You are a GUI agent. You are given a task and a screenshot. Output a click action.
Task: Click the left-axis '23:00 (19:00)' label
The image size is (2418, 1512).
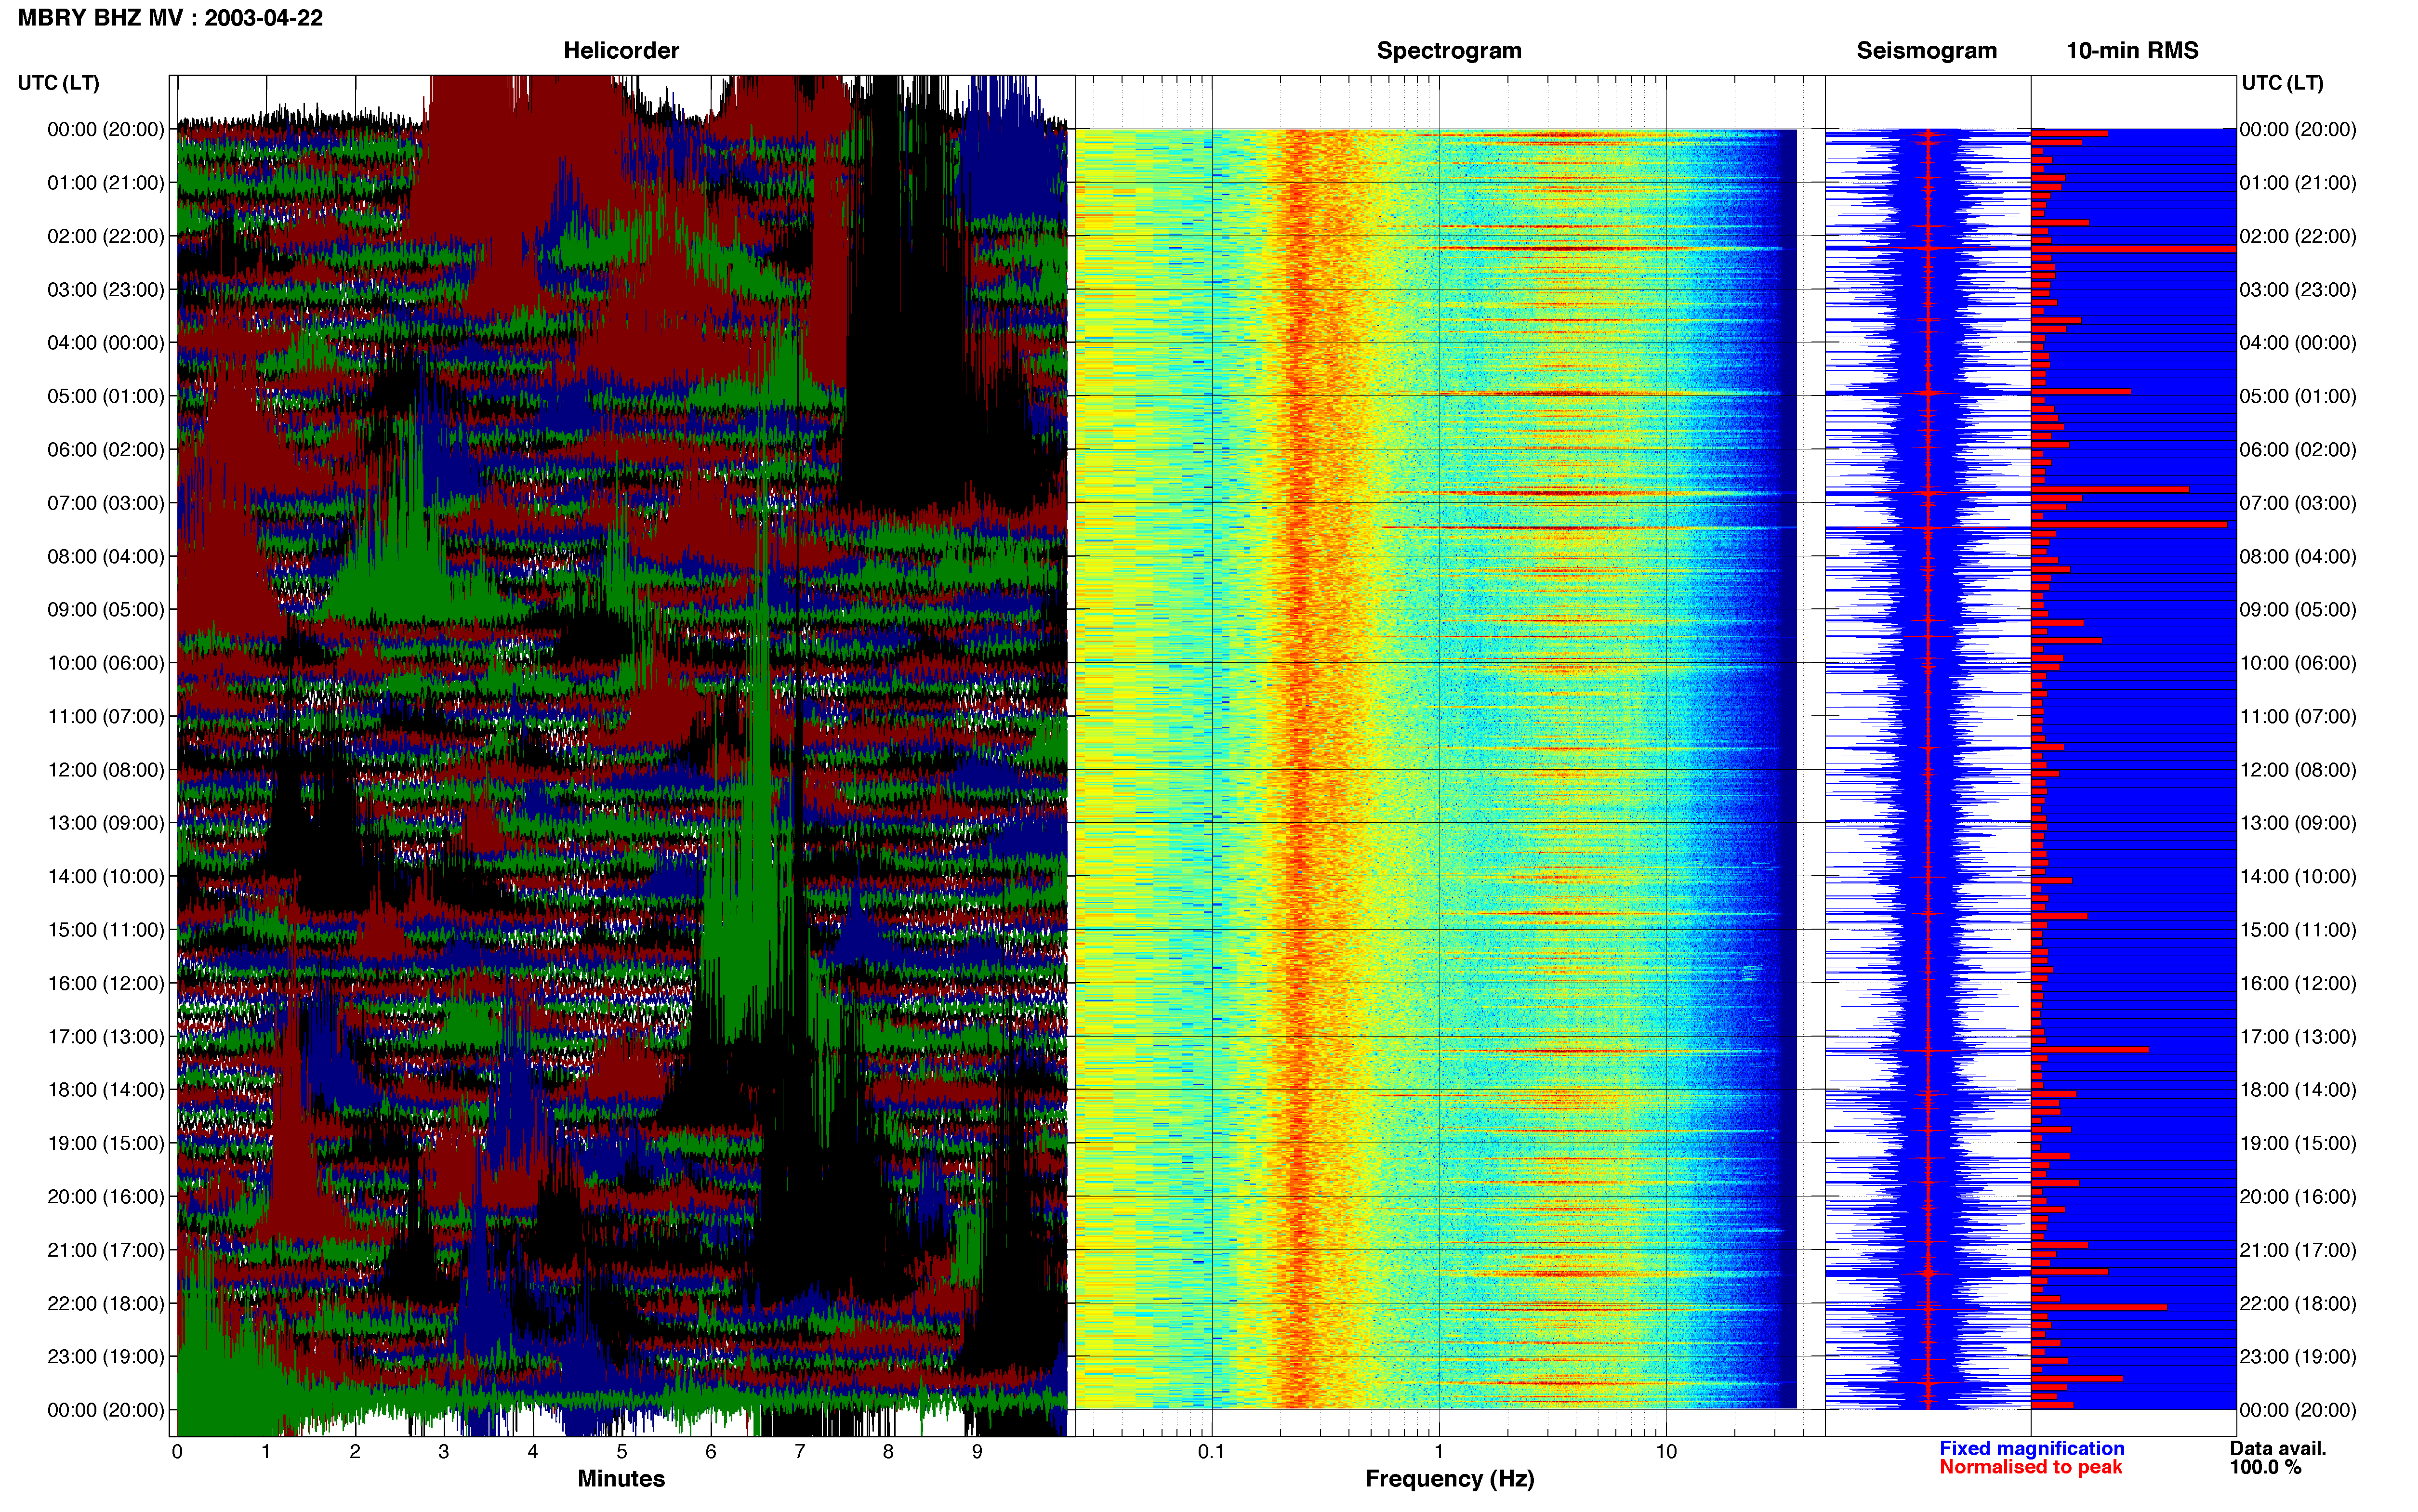pos(106,1357)
